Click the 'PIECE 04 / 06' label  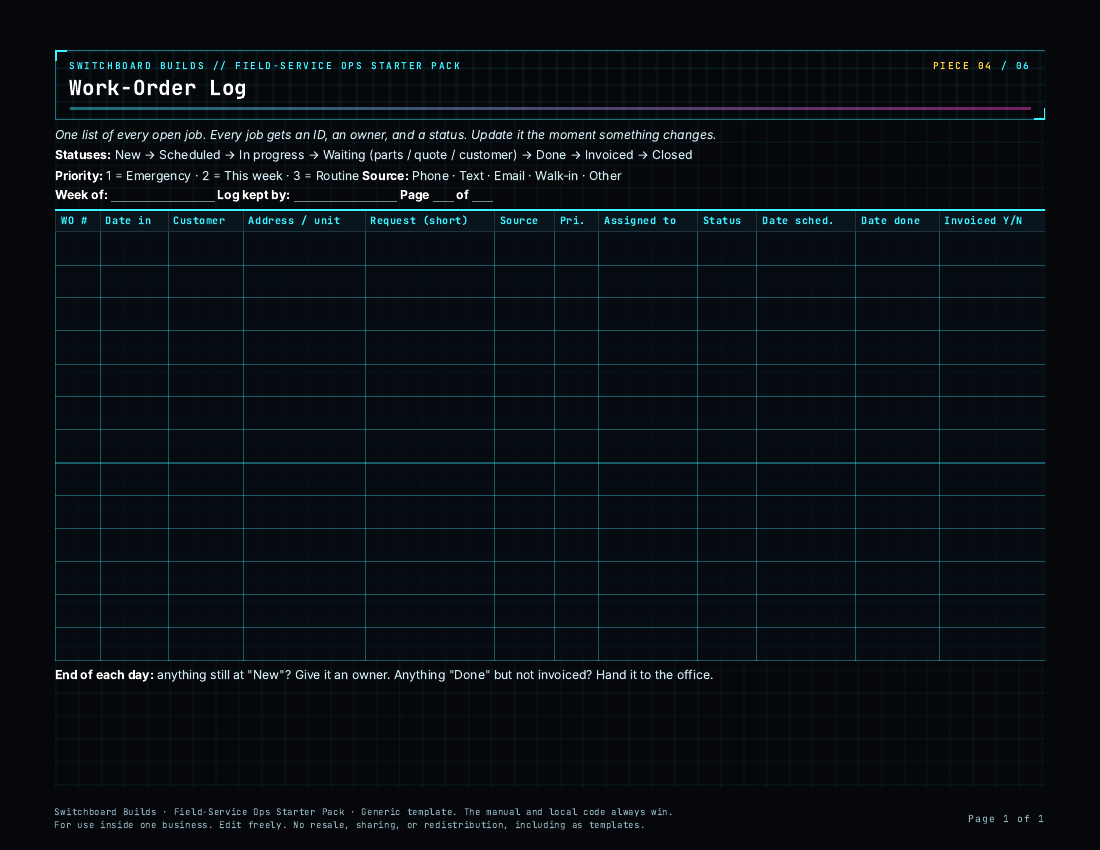[x=981, y=66]
